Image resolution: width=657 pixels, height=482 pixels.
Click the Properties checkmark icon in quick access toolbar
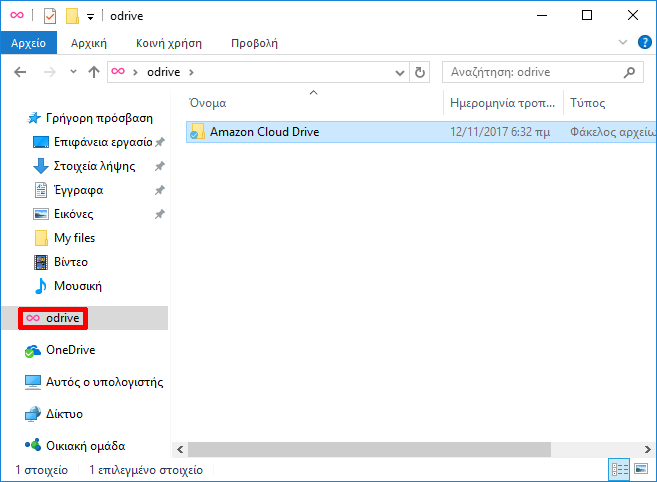[50, 16]
